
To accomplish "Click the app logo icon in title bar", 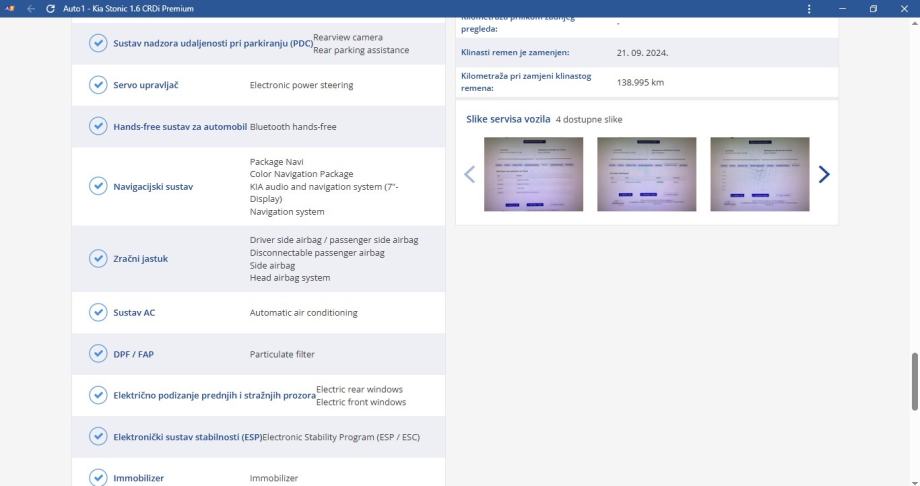I will pyautogui.click(x=9, y=9).
